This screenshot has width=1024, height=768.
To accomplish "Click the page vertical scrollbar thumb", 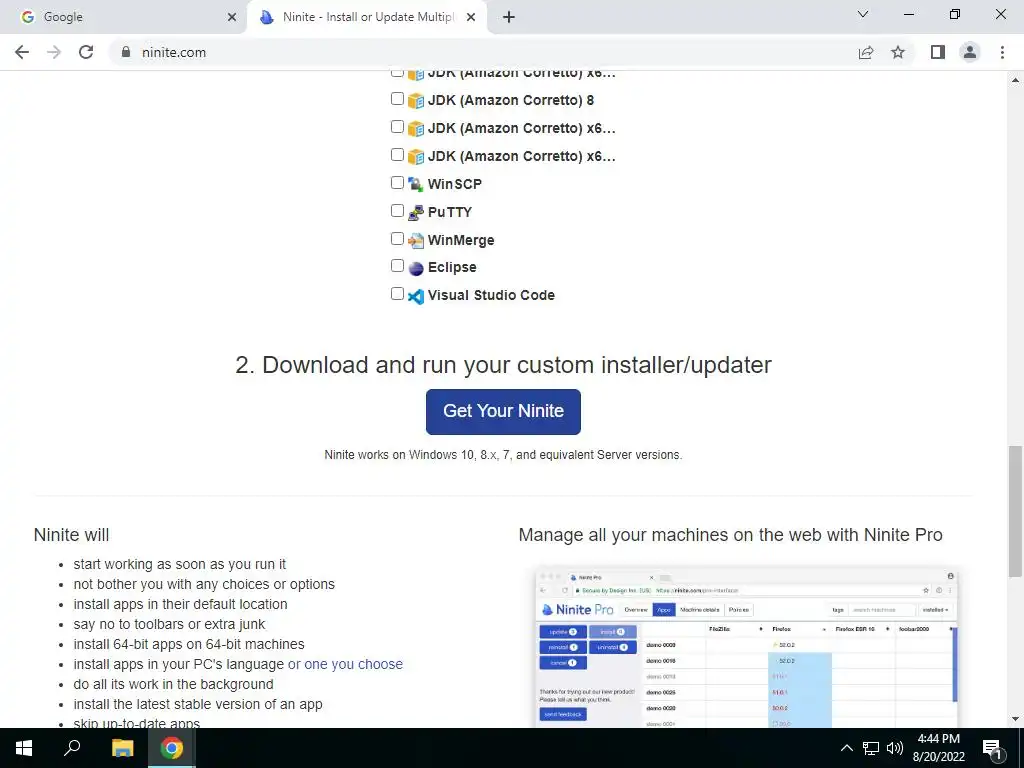I will tap(1015, 511).
